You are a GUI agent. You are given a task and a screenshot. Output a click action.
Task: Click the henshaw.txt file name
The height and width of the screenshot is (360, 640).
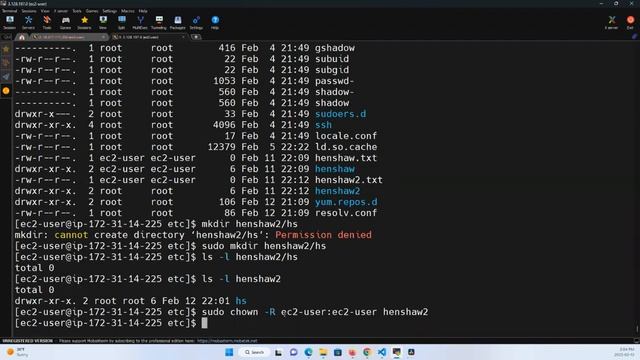coord(346,158)
